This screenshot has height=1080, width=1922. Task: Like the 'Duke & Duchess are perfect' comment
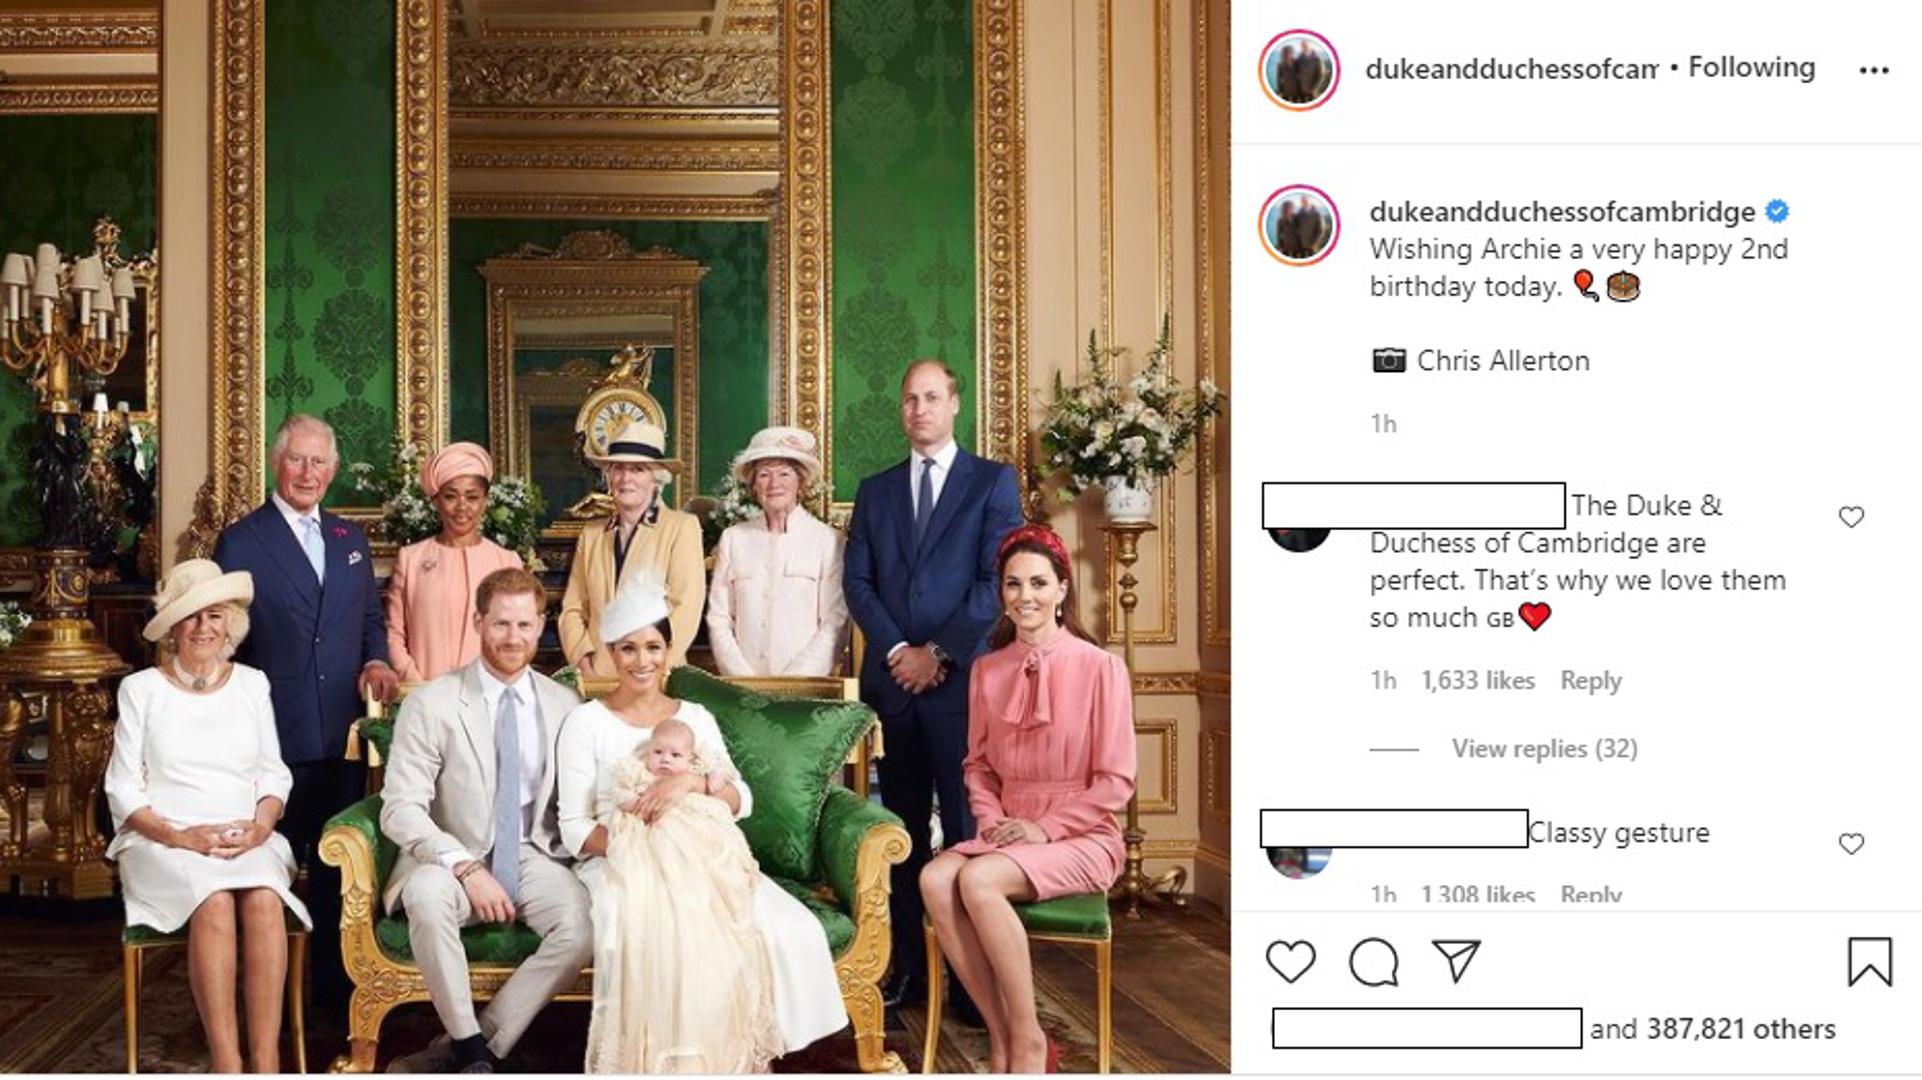click(1851, 517)
